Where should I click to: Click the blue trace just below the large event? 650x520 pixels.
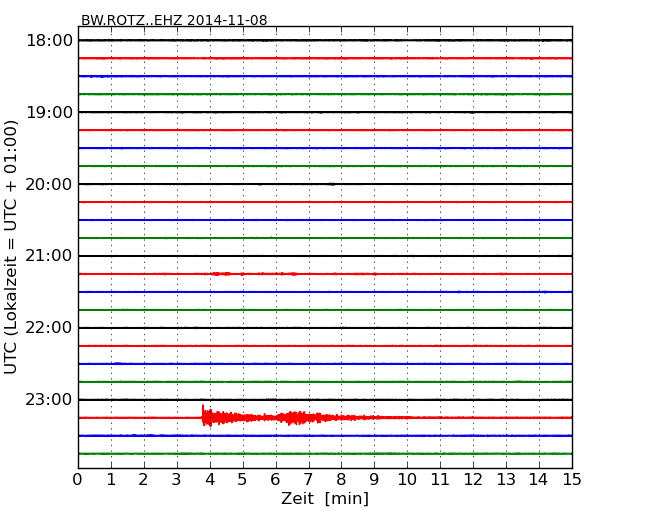pyautogui.click(x=325, y=436)
